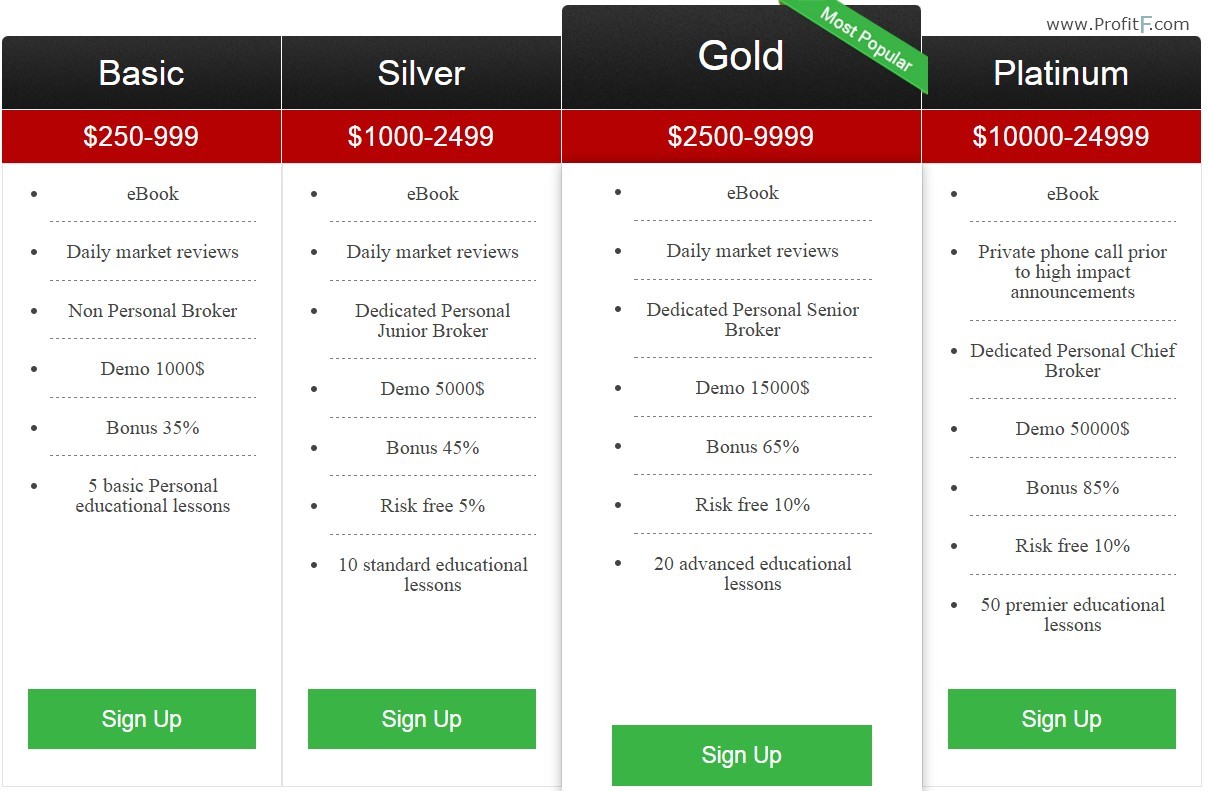Click the Platinum plan Sign Up button

coord(1062,719)
